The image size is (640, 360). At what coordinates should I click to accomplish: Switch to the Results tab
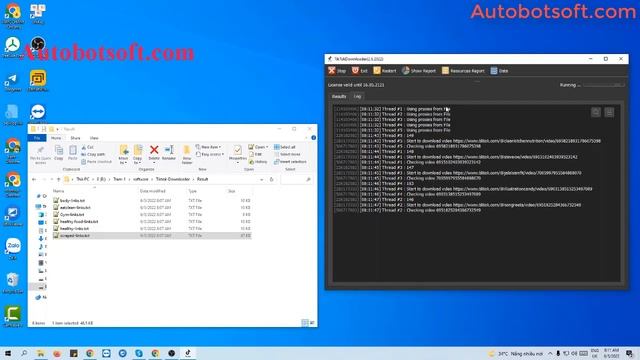click(339, 96)
